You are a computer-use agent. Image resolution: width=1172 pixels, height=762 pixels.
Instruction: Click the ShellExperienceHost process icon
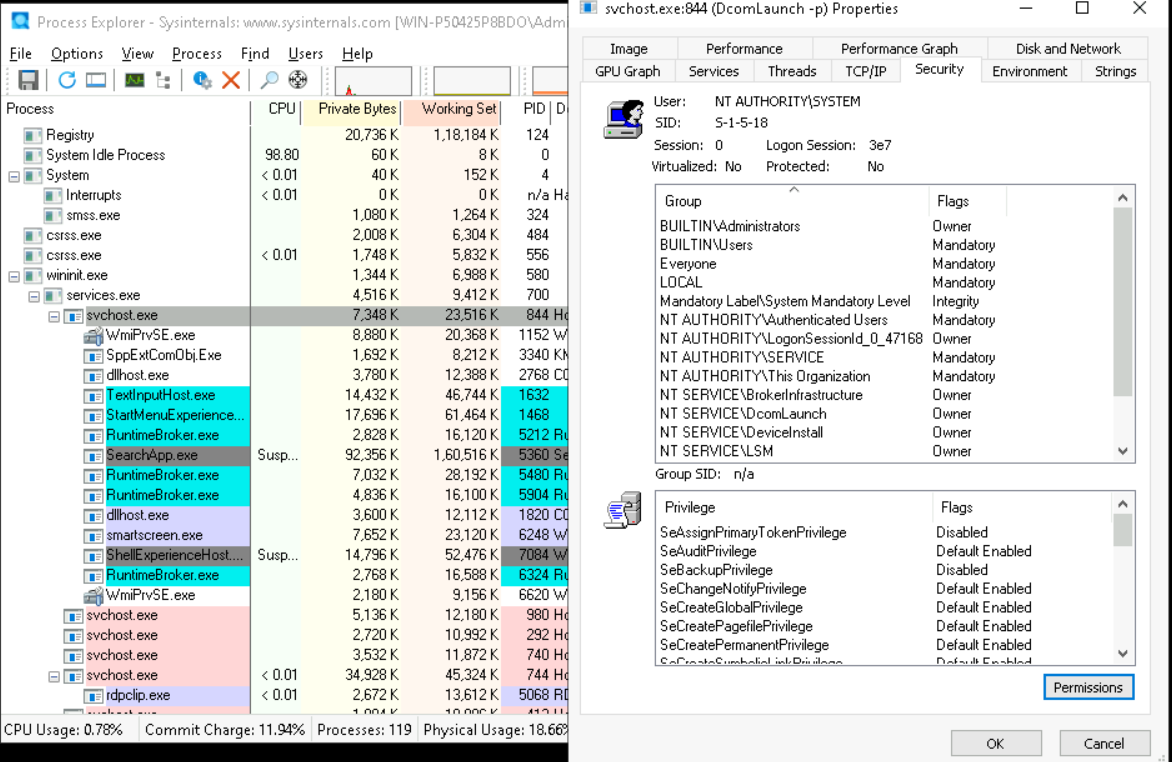pos(93,556)
